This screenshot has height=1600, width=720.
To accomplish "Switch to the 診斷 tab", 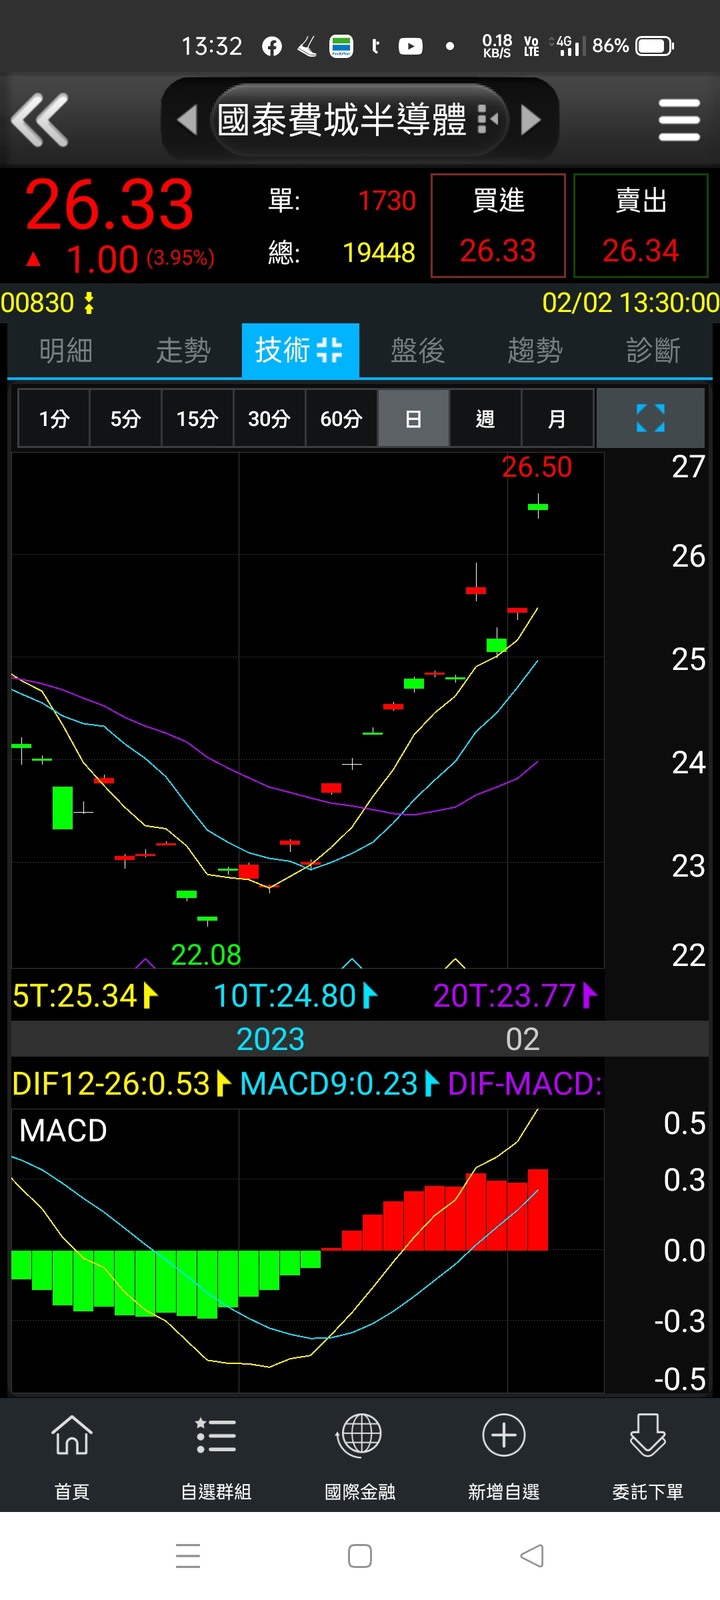I will [x=653, y=350].
